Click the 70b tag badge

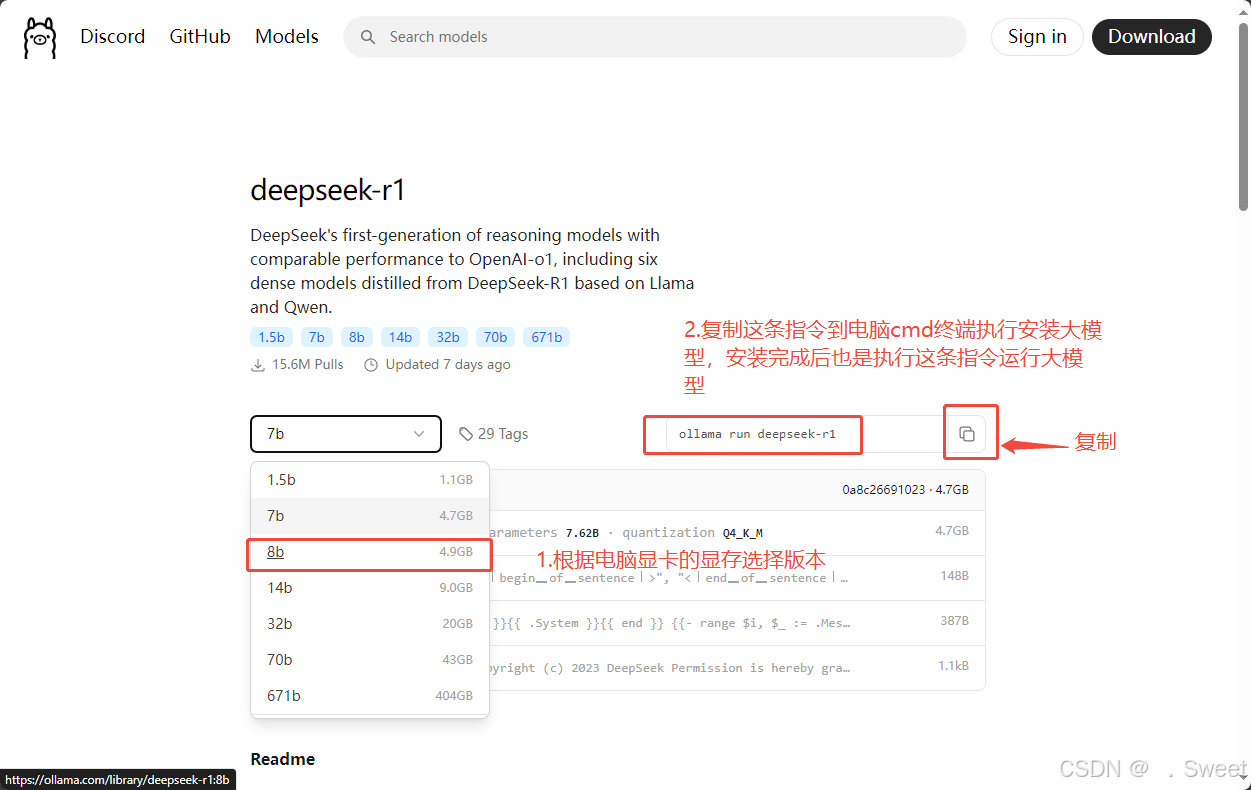495,337
